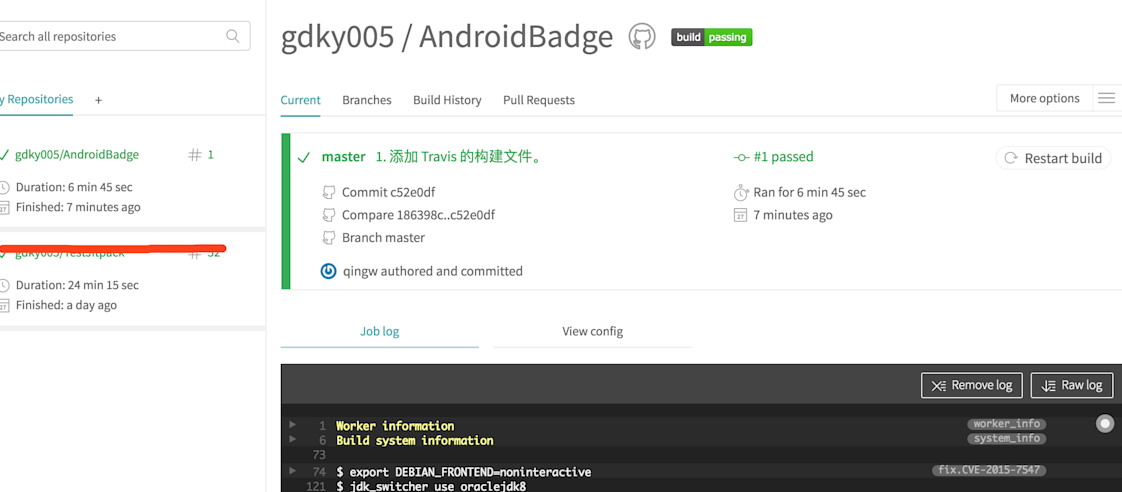This screenshot has width=1122, height=492.
Task: Click the qingw authored and committed text
Action: coord(433,271)
